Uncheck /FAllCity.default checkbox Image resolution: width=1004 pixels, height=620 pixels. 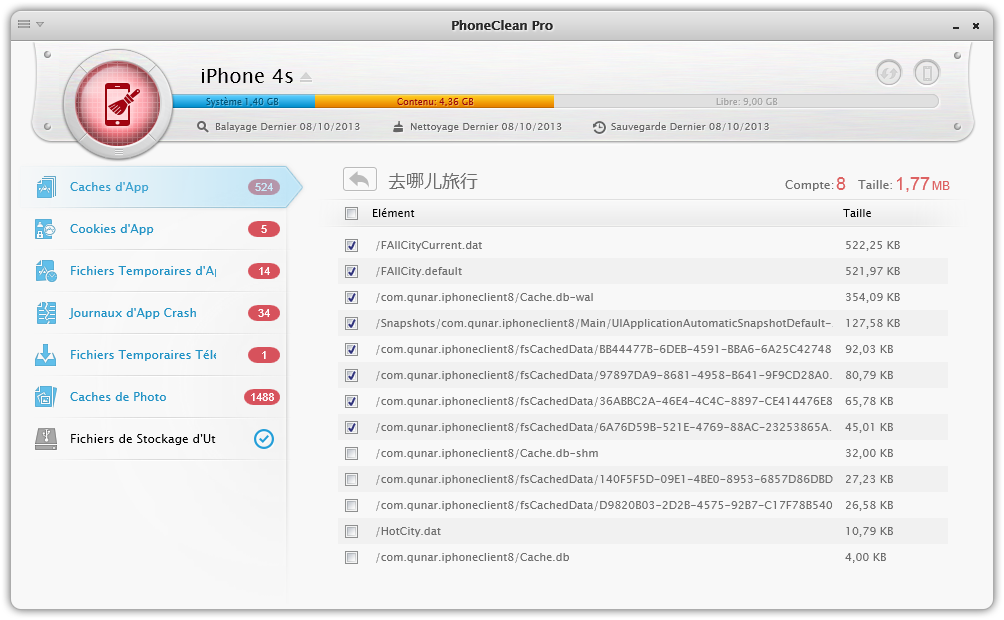point(352,272)
